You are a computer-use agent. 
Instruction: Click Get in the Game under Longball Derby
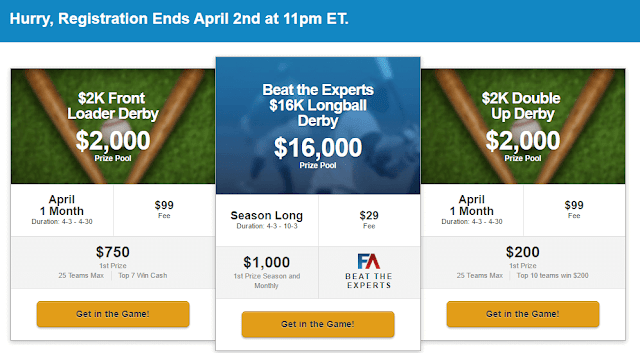(318, 324)
